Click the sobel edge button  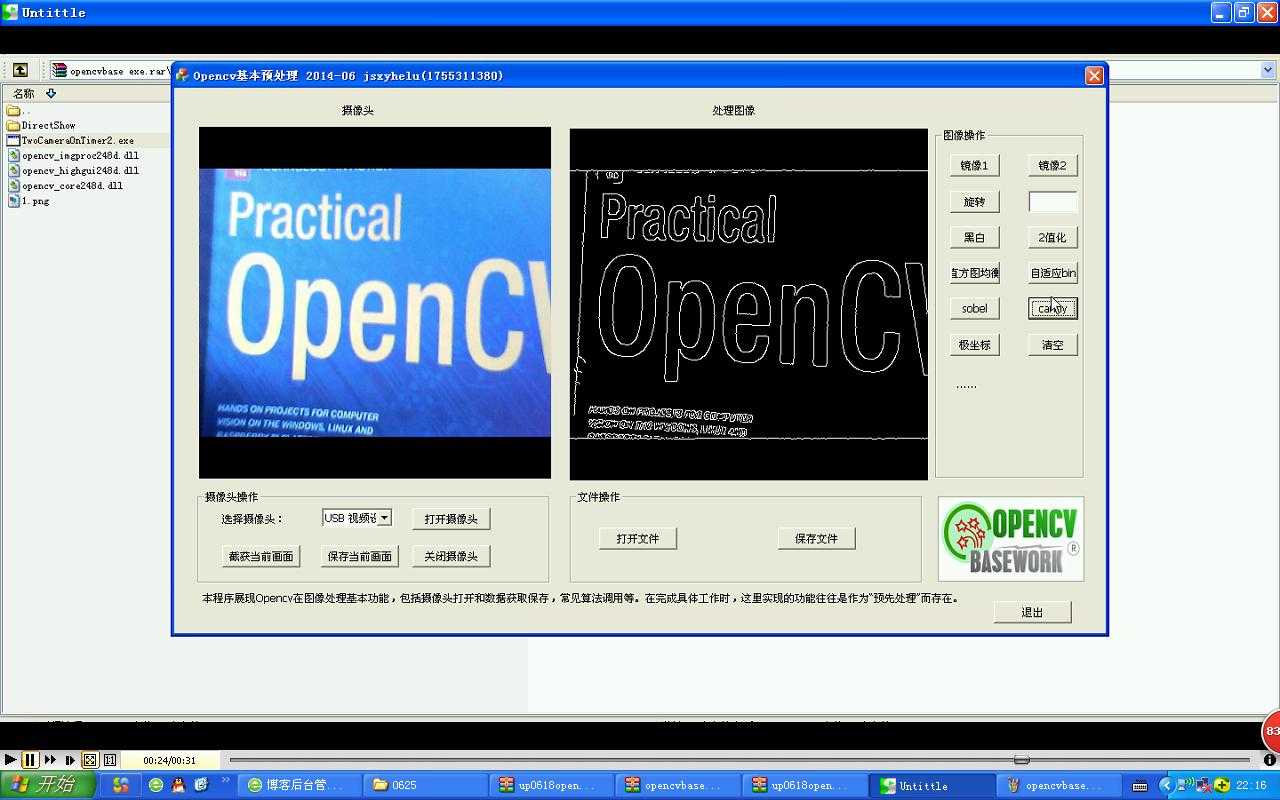[x=974, y=309]
